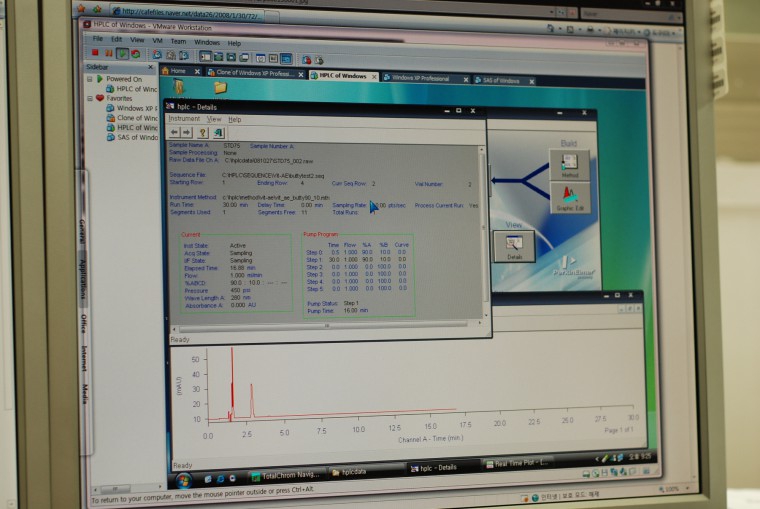
Task: Switch to Clone of Windows XP Professional tab
Action: click(254, 73)
